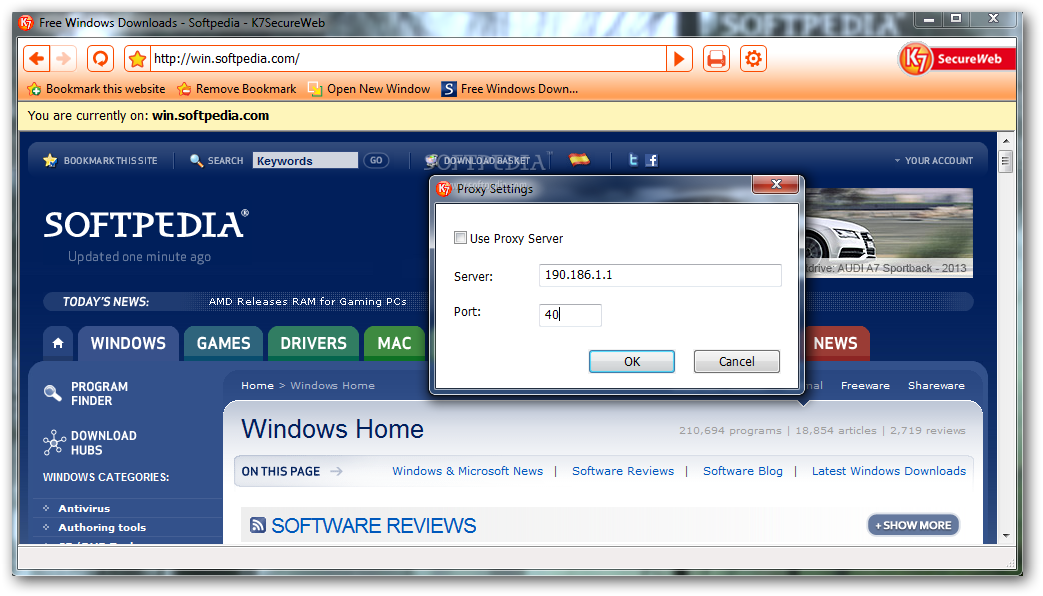Screen dimensions: 1043x596
Task: Switch to the MAC tab
Action: click(394, 343)
